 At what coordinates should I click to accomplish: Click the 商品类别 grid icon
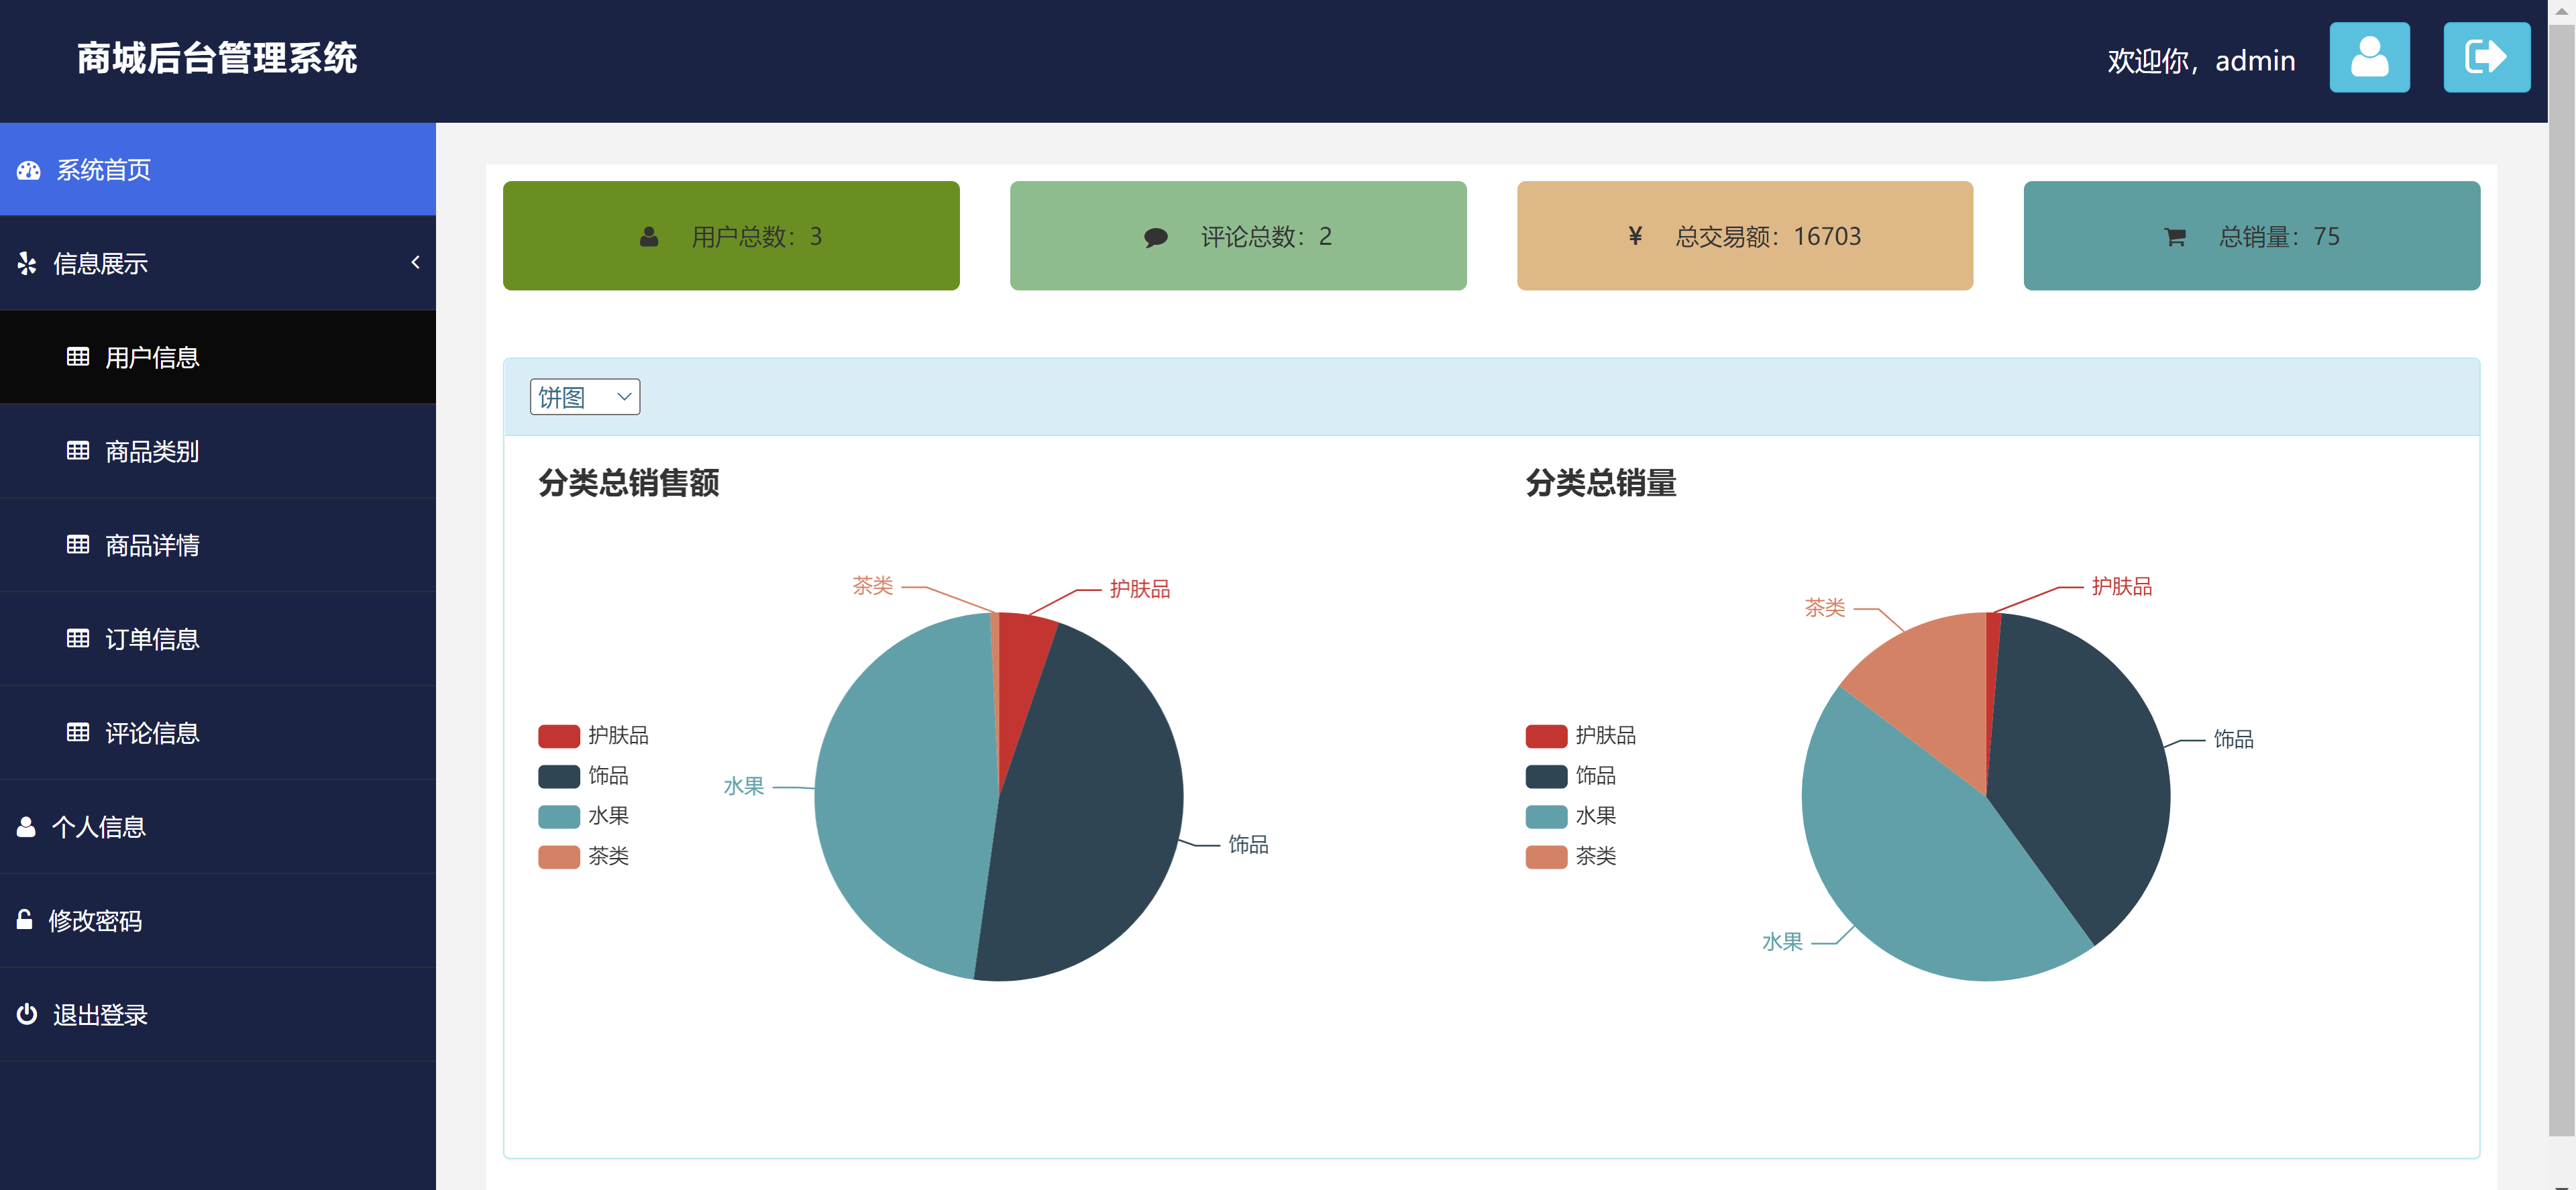[x=78, y=451]
